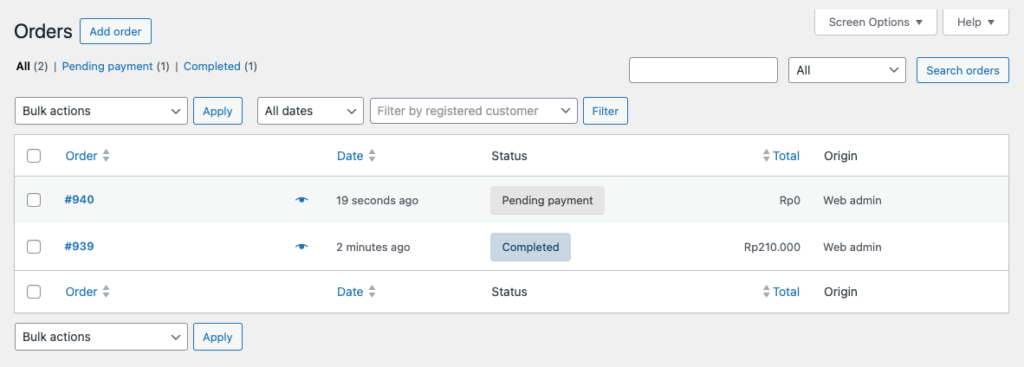This screenshot has width=1024, height=367.
Task: Click the Order column header link at top
Action: click(x=81, y=156)
